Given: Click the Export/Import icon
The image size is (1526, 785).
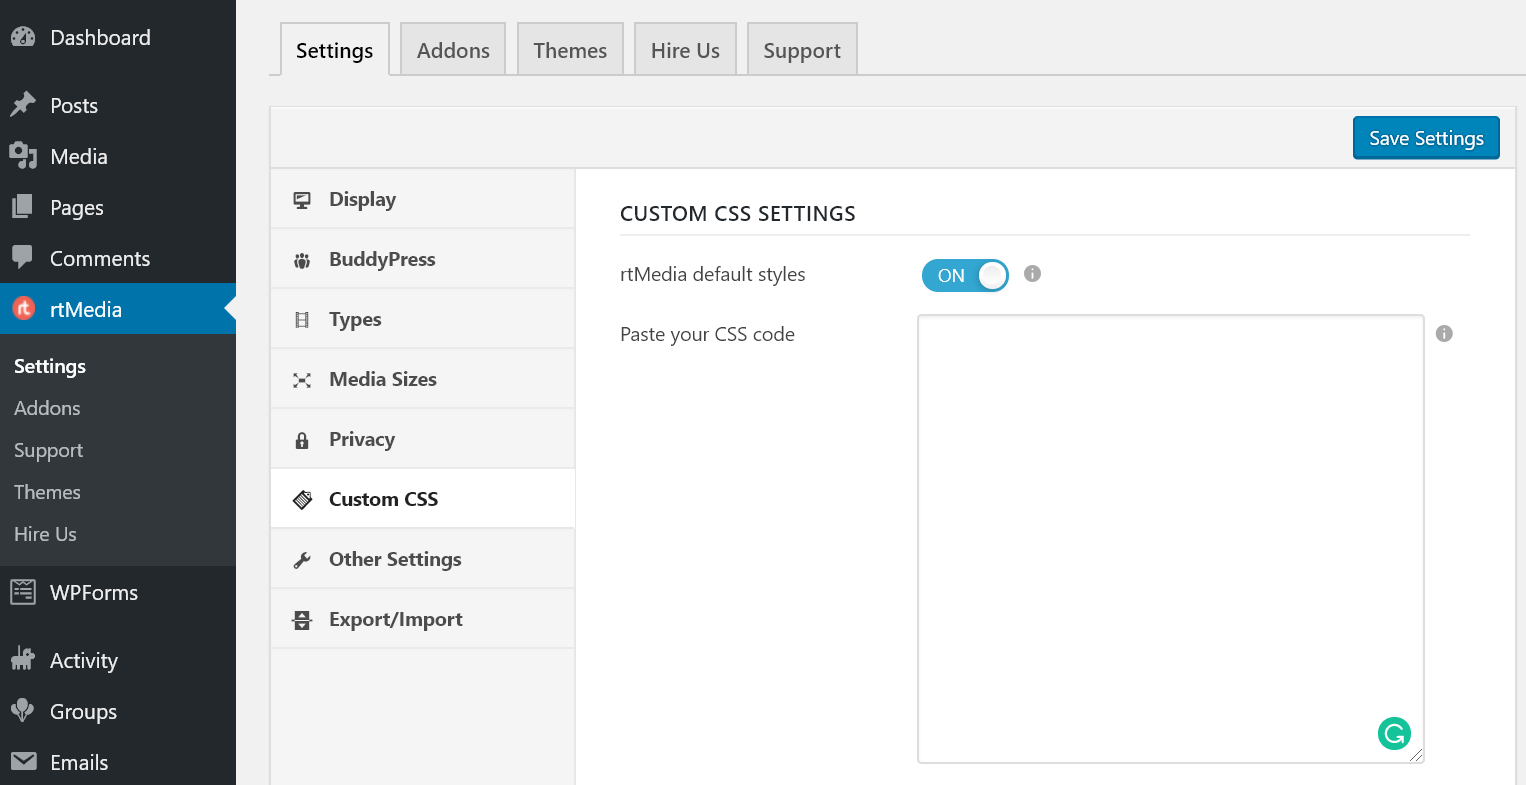Looking at the screenshot, I should tap(301, 619).
